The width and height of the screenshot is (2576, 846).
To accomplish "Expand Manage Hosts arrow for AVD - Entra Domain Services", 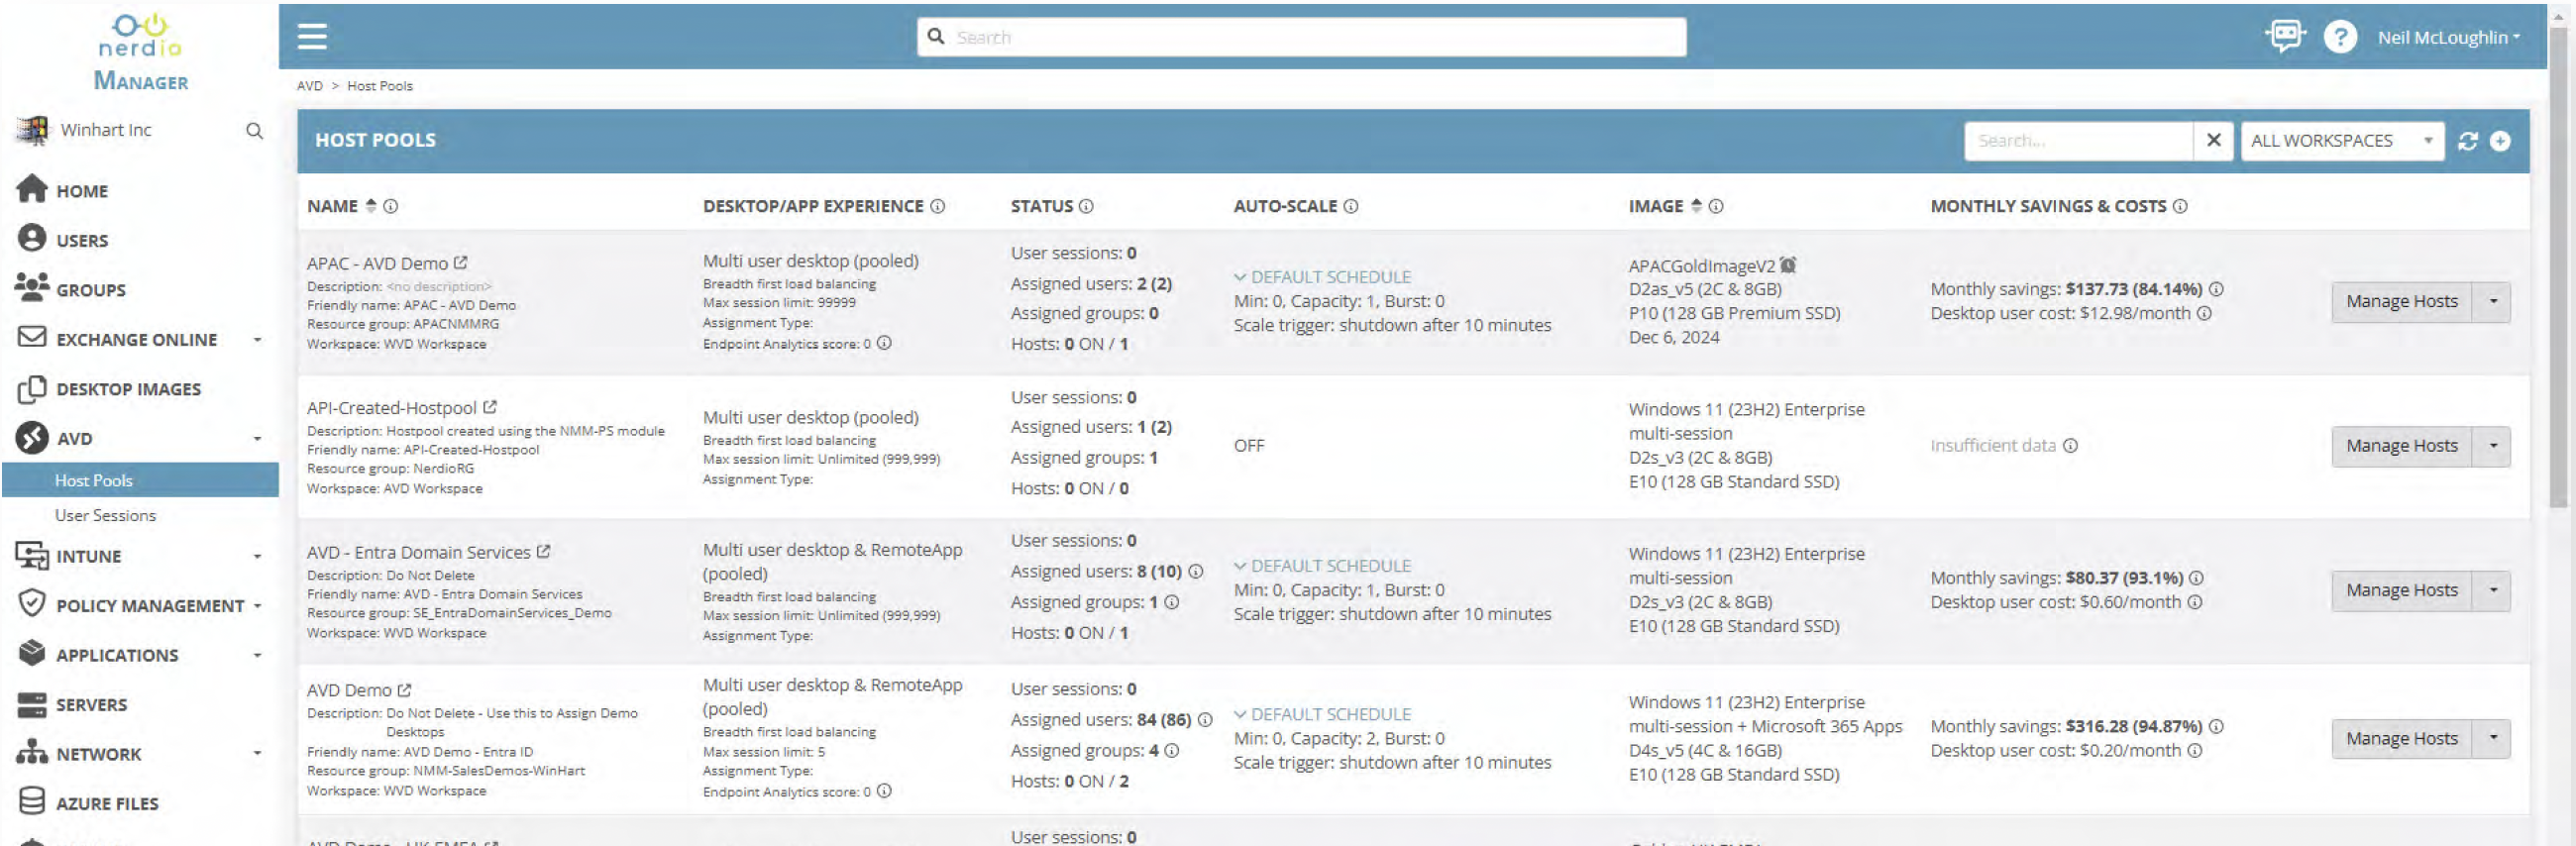I will click(2493, 590).
